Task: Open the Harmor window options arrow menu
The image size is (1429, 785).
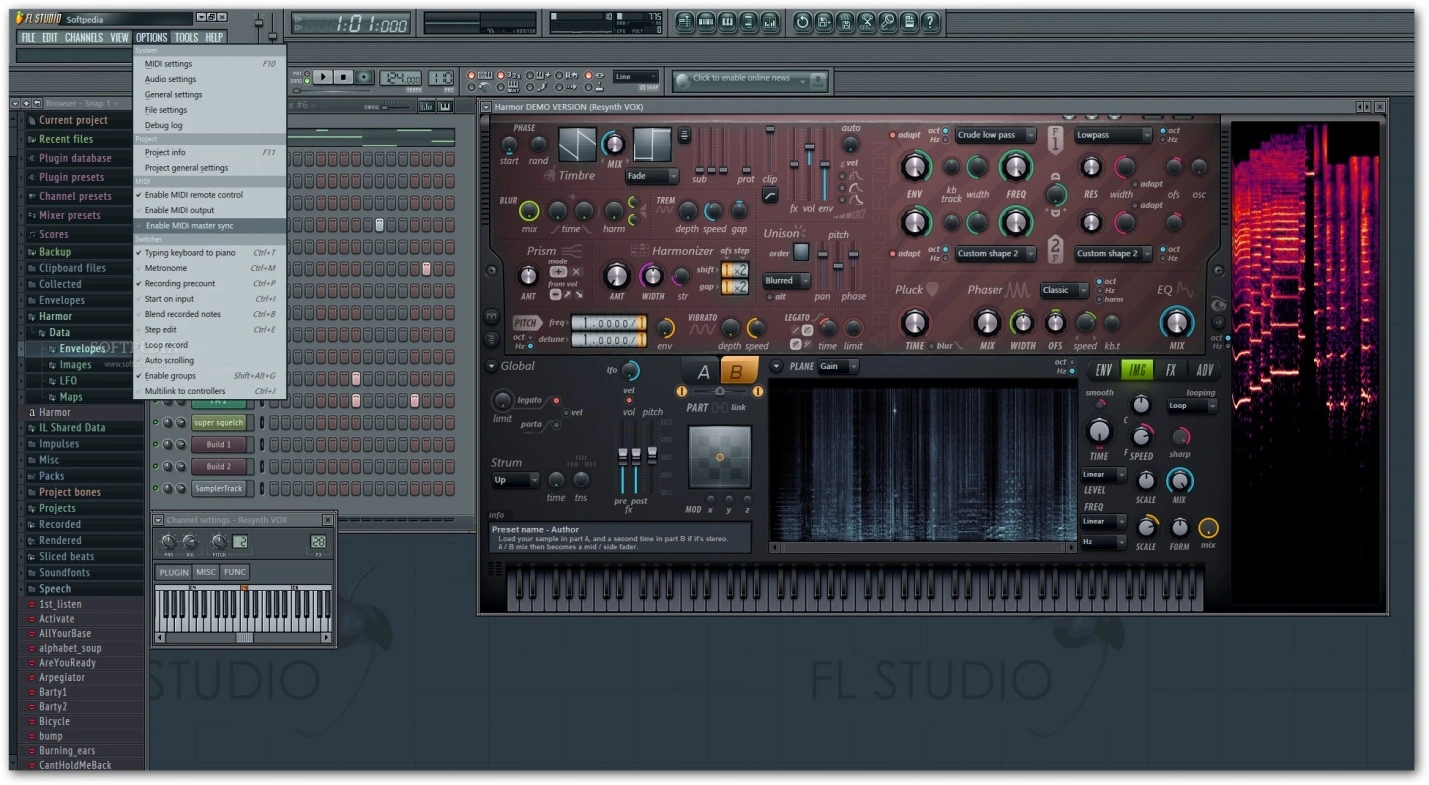Action: point(486,107)
